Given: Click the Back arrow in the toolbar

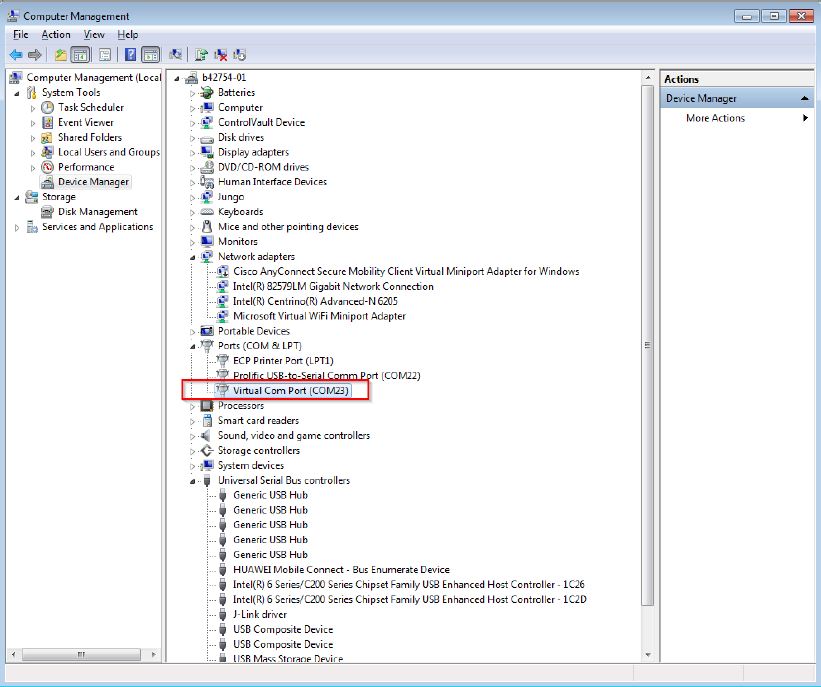Looking at the screenshot, I should click(16, 54).
